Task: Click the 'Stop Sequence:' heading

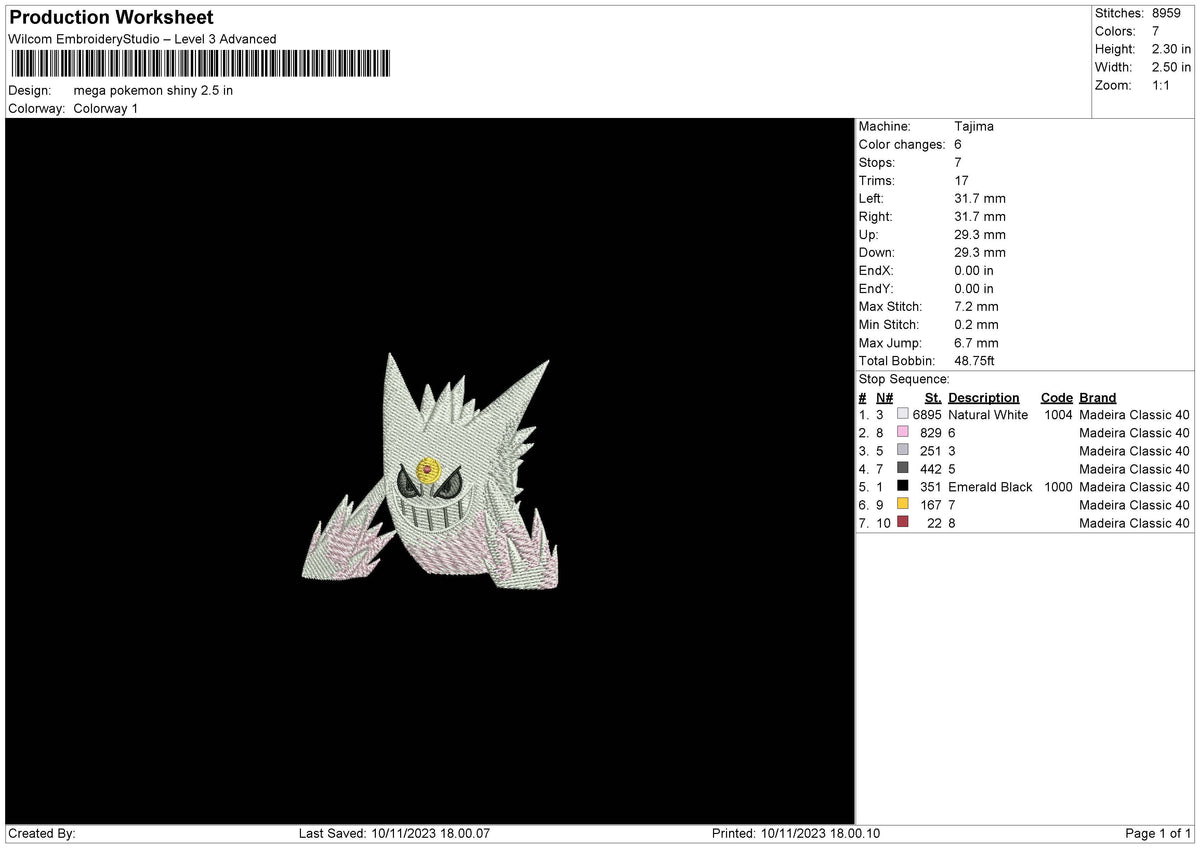Action: coord(904,379)
